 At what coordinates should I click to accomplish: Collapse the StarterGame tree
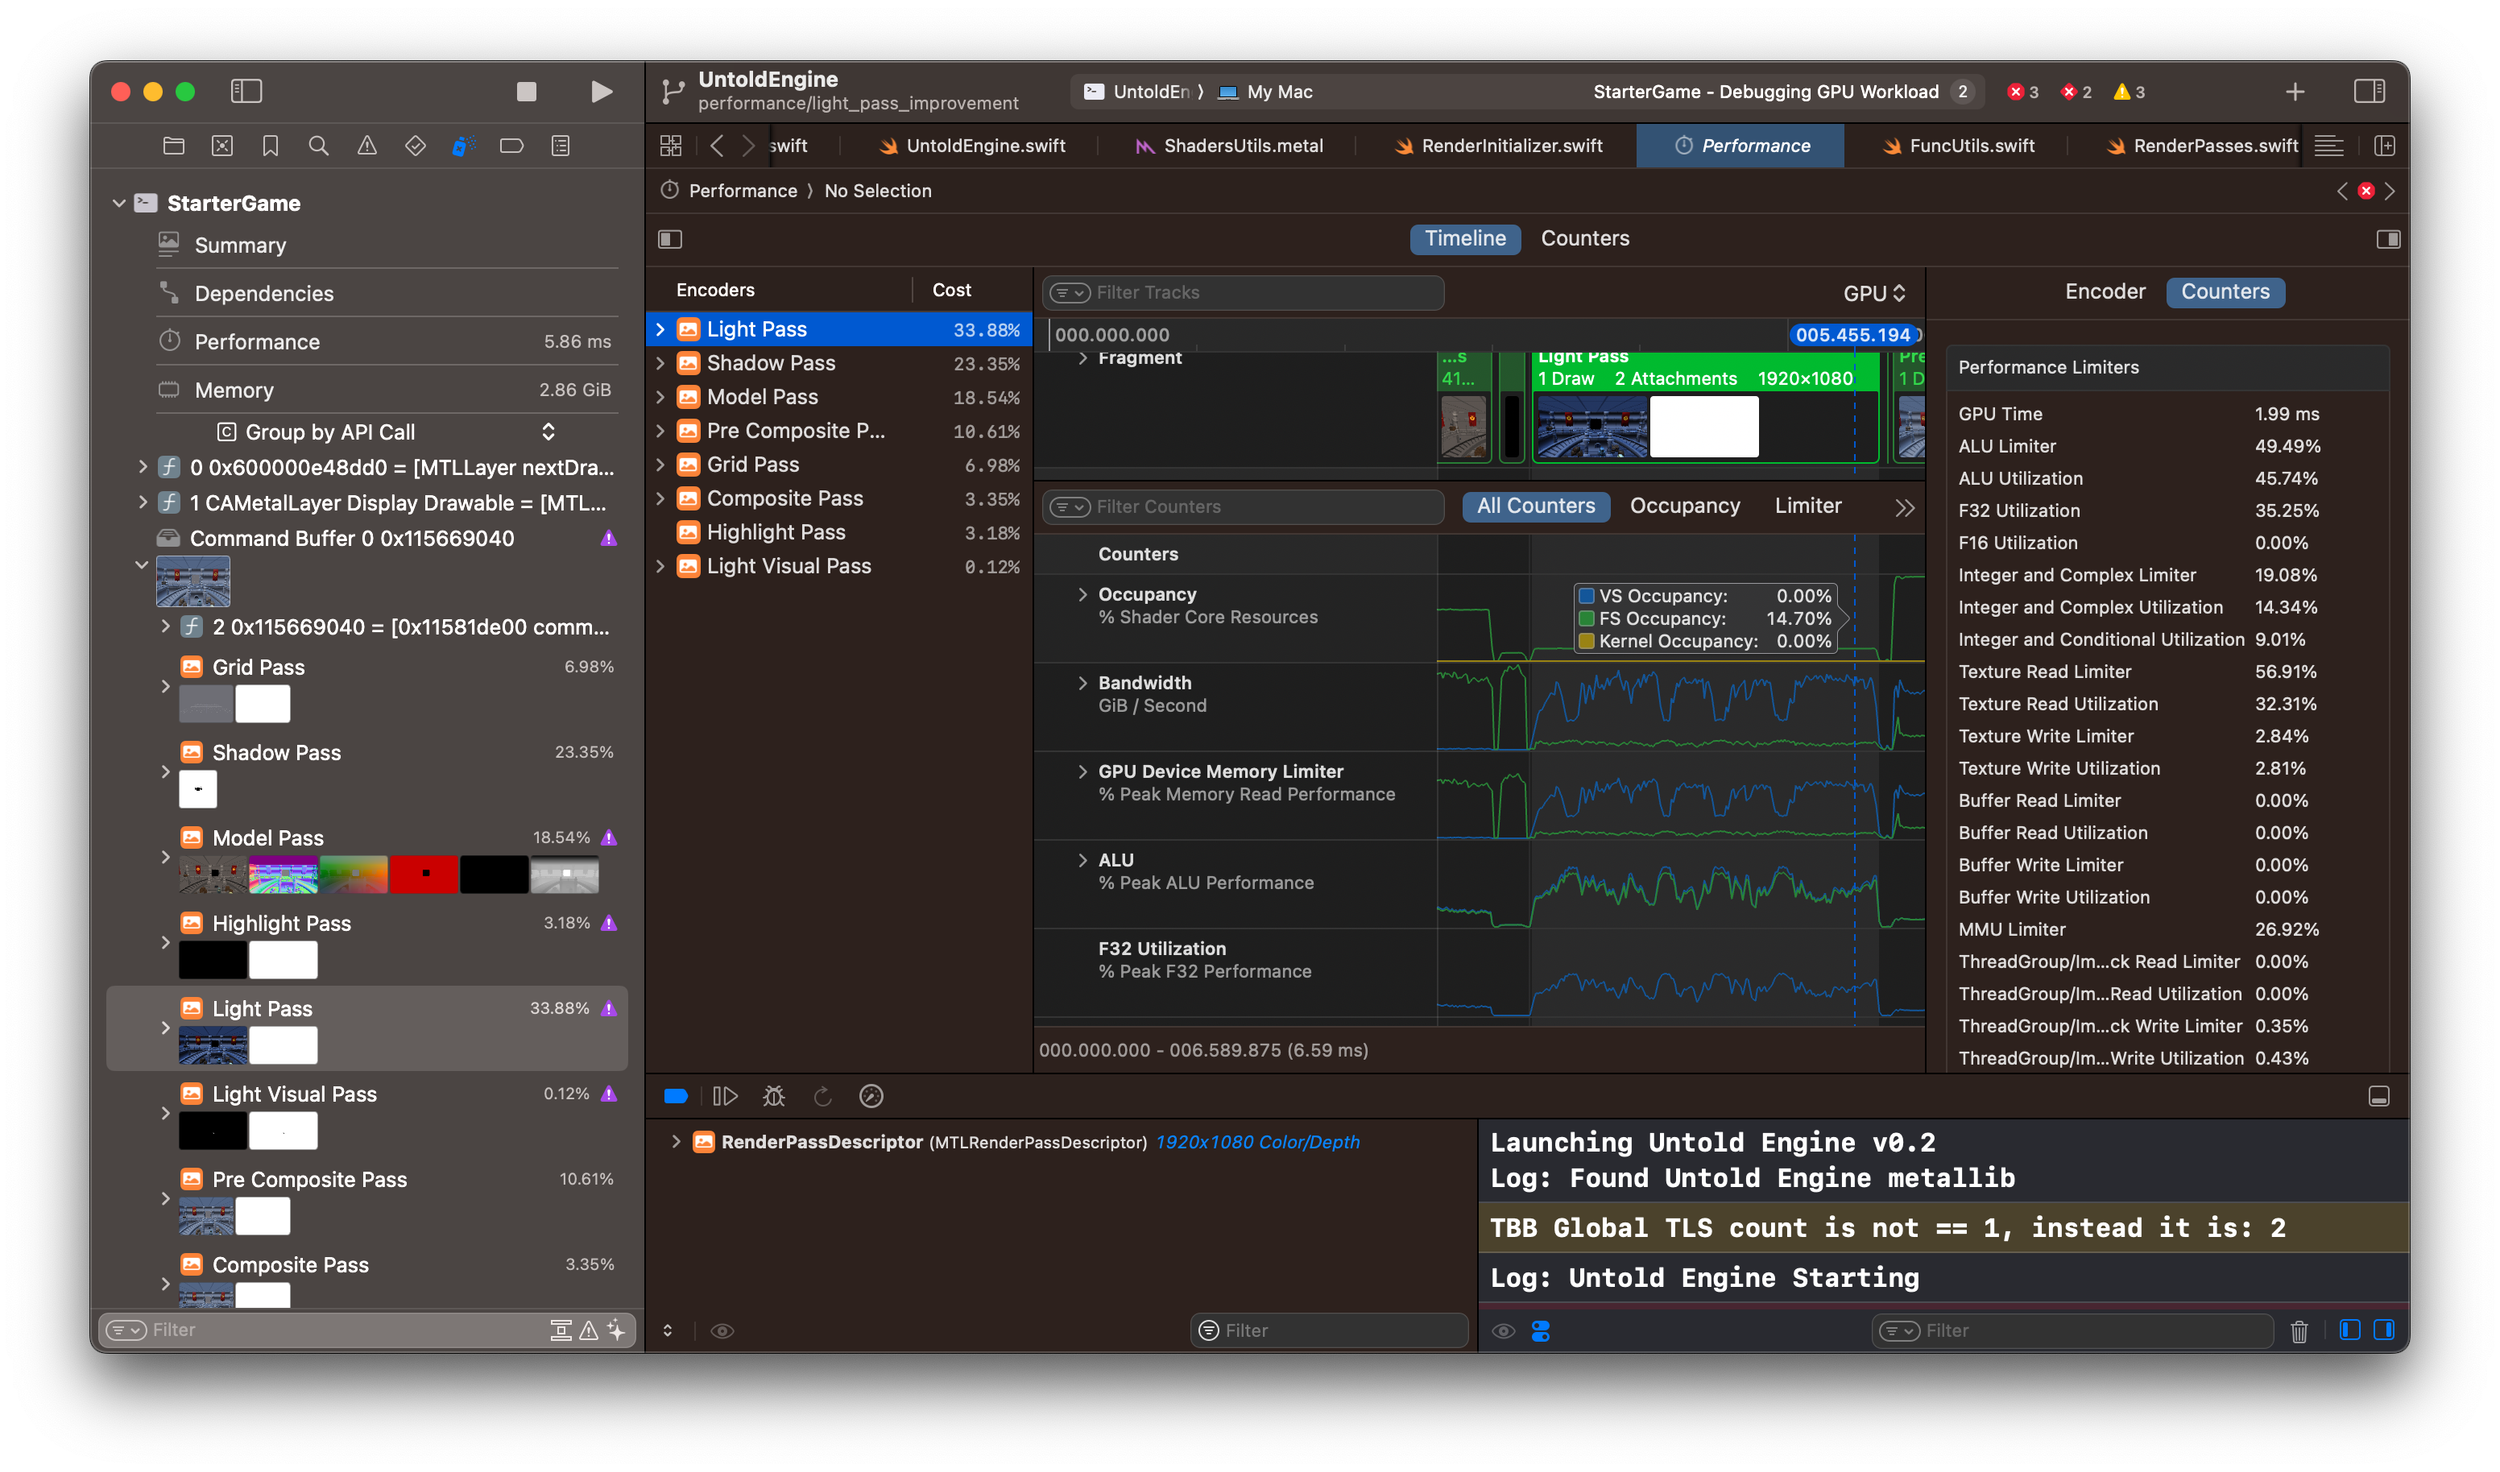[119, 203]
